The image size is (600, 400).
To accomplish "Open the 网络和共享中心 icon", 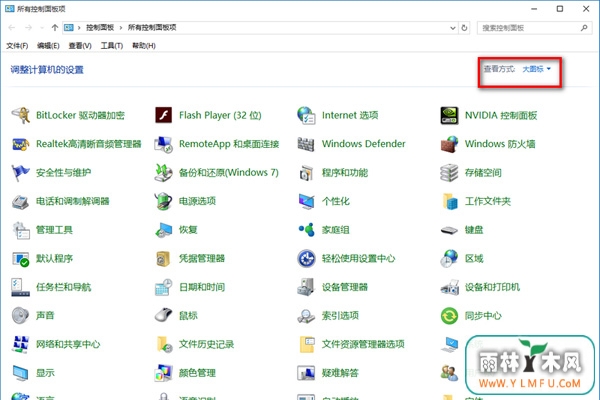I will pos(20,344).
